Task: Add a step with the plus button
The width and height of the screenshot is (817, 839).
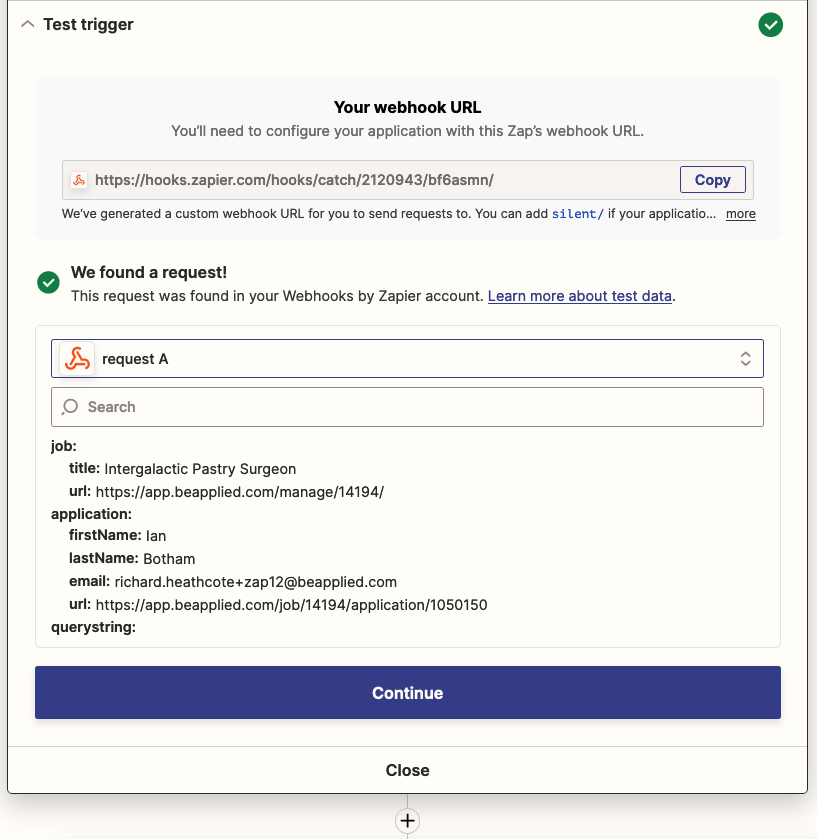Action: tap(408, 821)
